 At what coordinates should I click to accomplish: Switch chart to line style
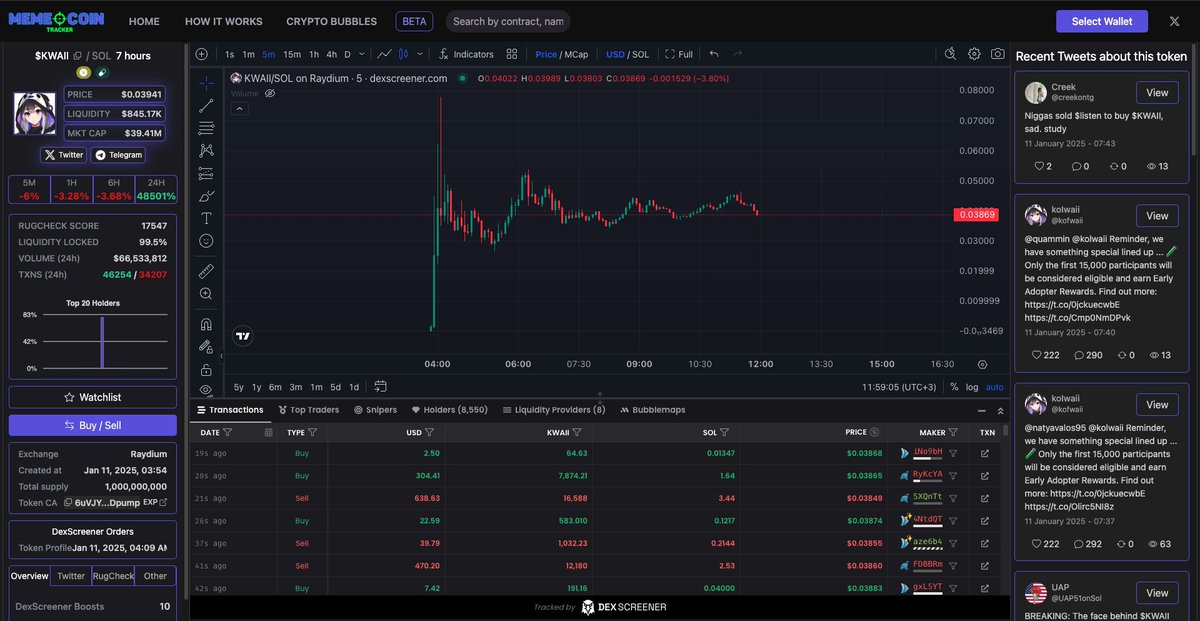[383, 54]
